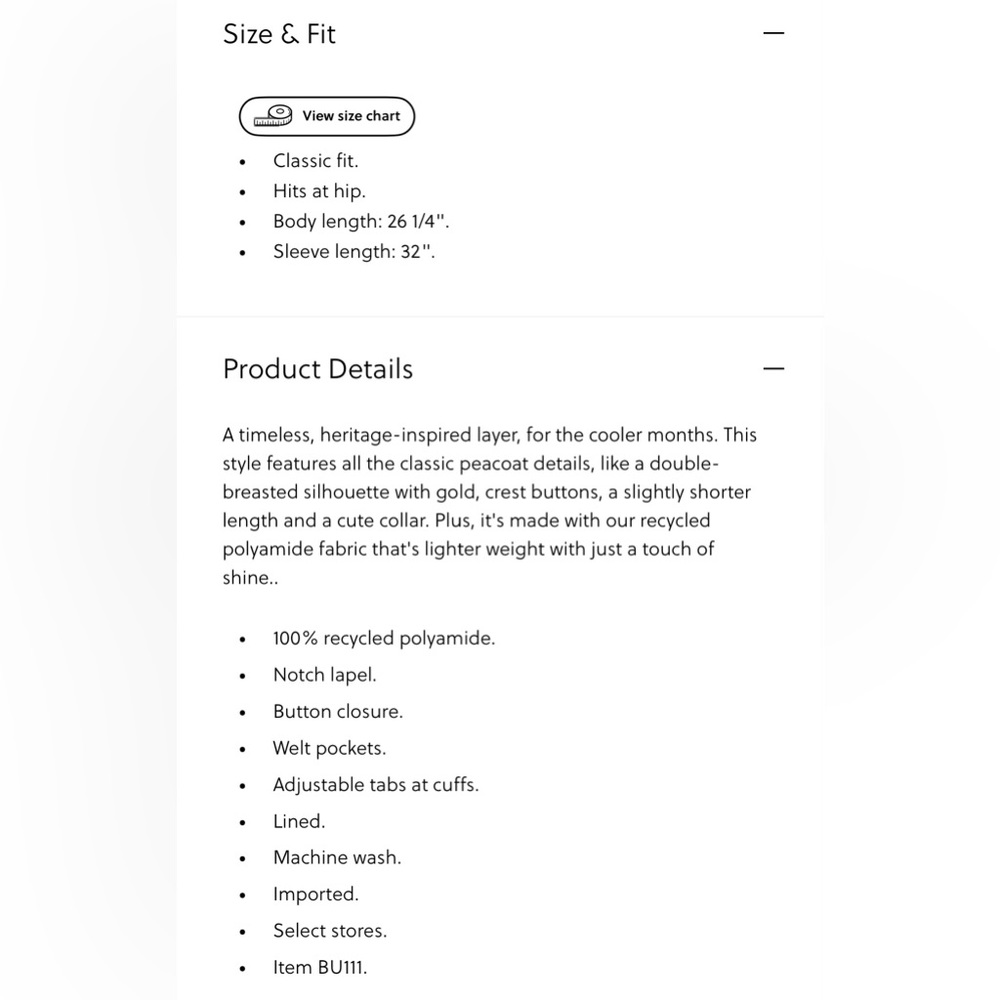1000x1000 pixels.
Task: Click the Item BU111 text
Action: [x=320, y=967]
